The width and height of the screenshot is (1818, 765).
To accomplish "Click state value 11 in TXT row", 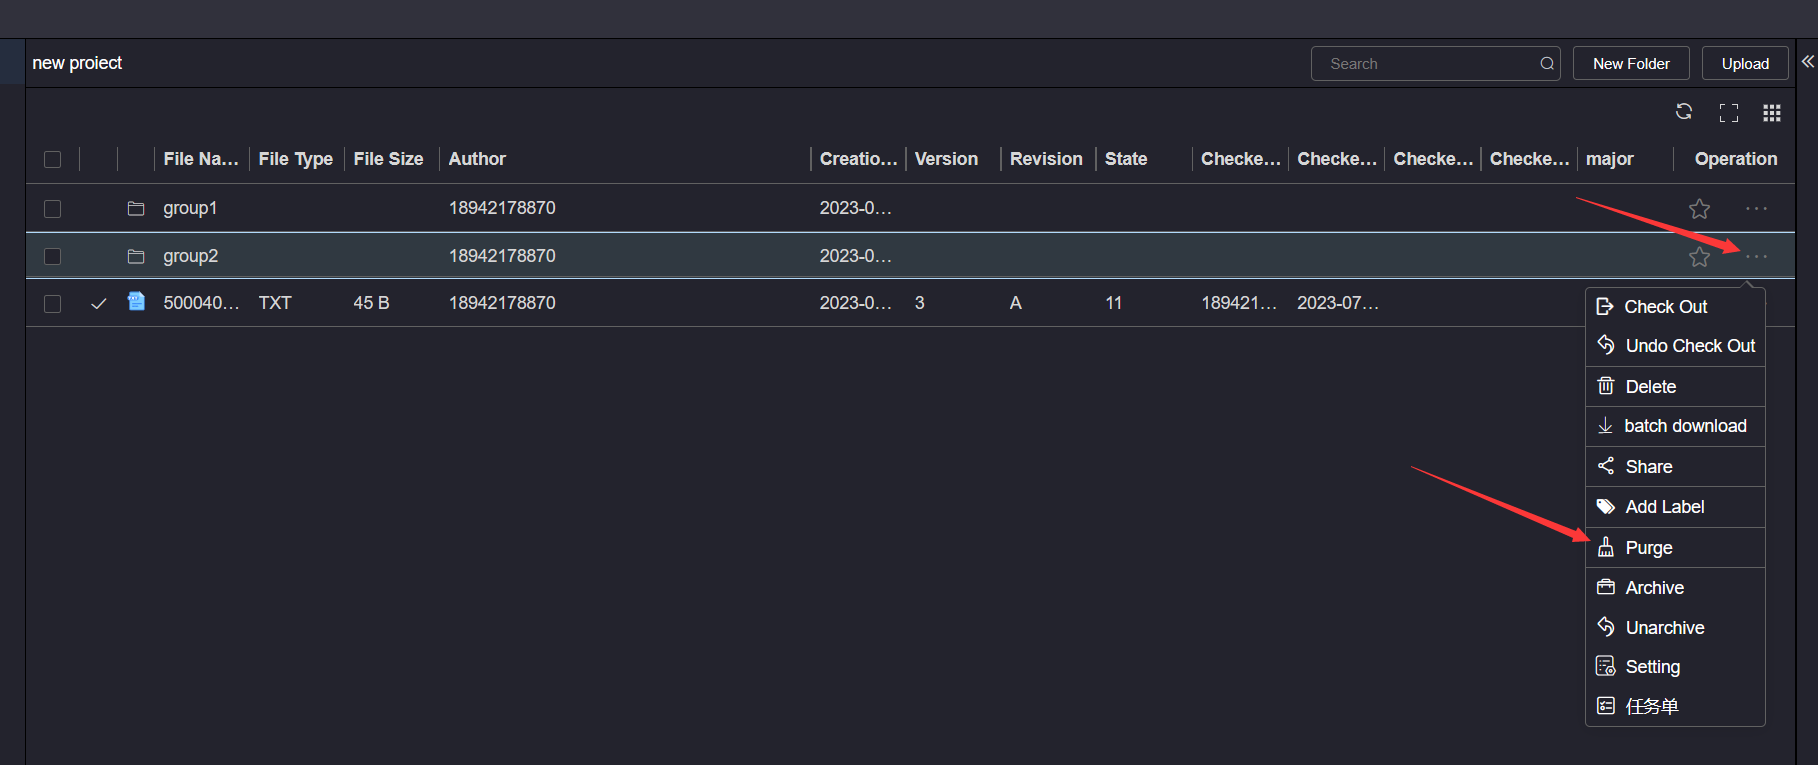I will [1113, 303].
